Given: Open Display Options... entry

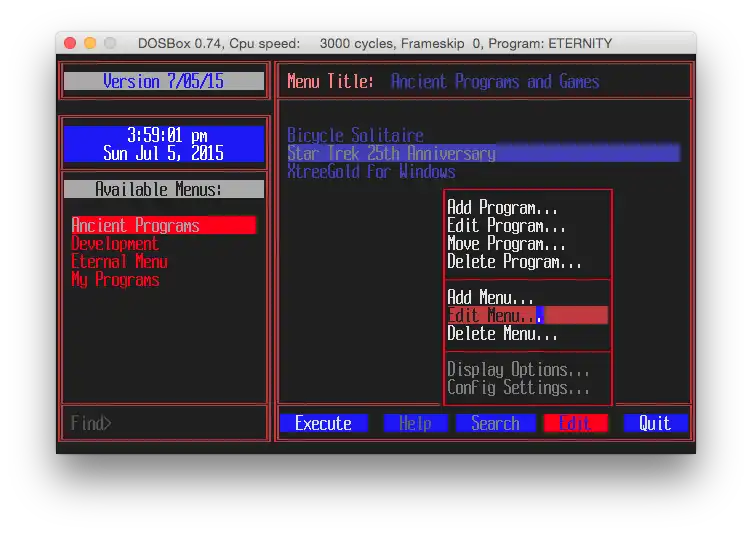Looking at the screenshot, I should (x=518, y=369).
